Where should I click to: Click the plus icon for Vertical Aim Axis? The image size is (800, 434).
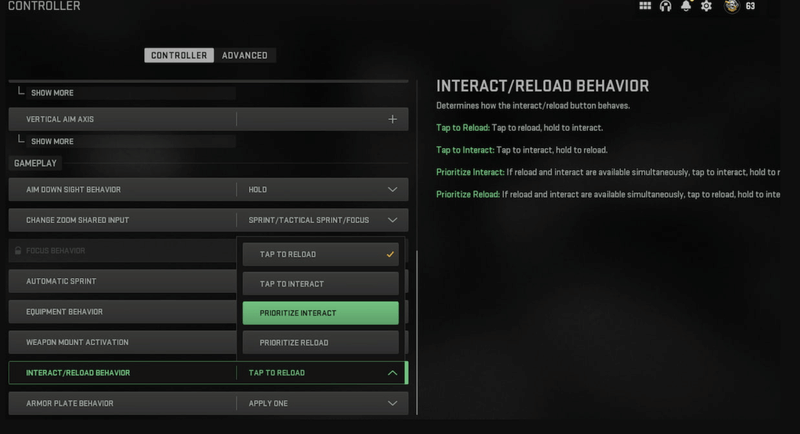[392, 119]
